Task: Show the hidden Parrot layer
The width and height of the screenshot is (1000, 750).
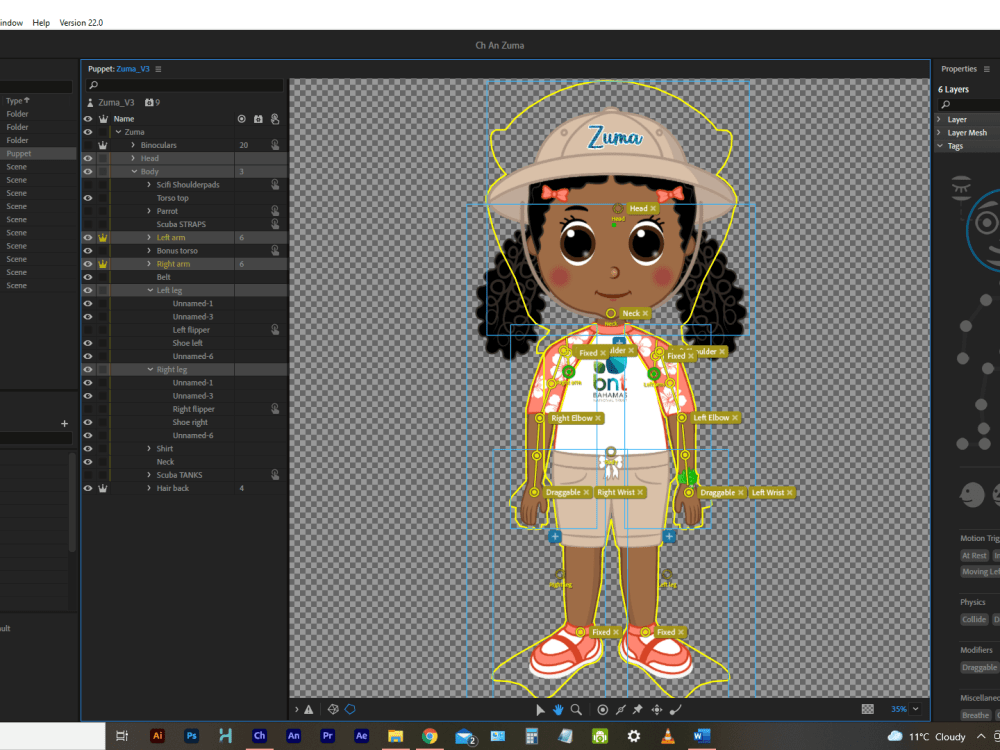Action: coord(88,211)
